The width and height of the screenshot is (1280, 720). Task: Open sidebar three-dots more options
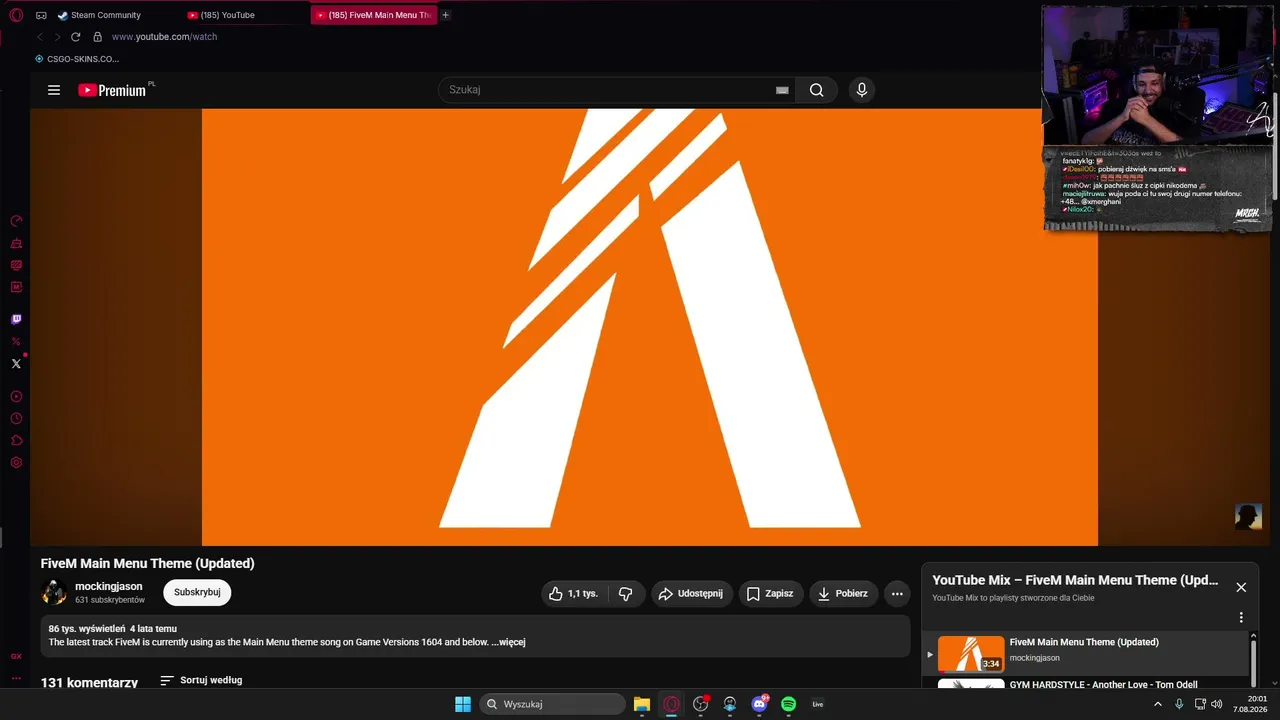tap(16, 678)
